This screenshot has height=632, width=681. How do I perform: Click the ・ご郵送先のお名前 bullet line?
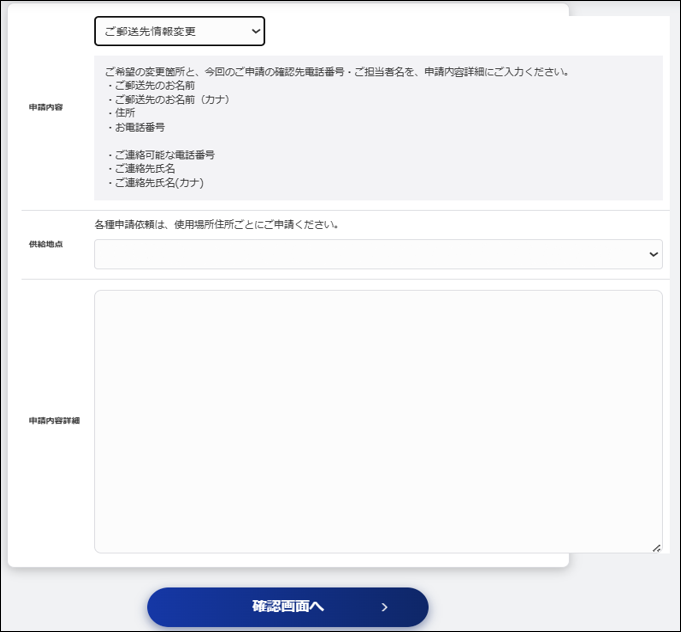[150, 86]
